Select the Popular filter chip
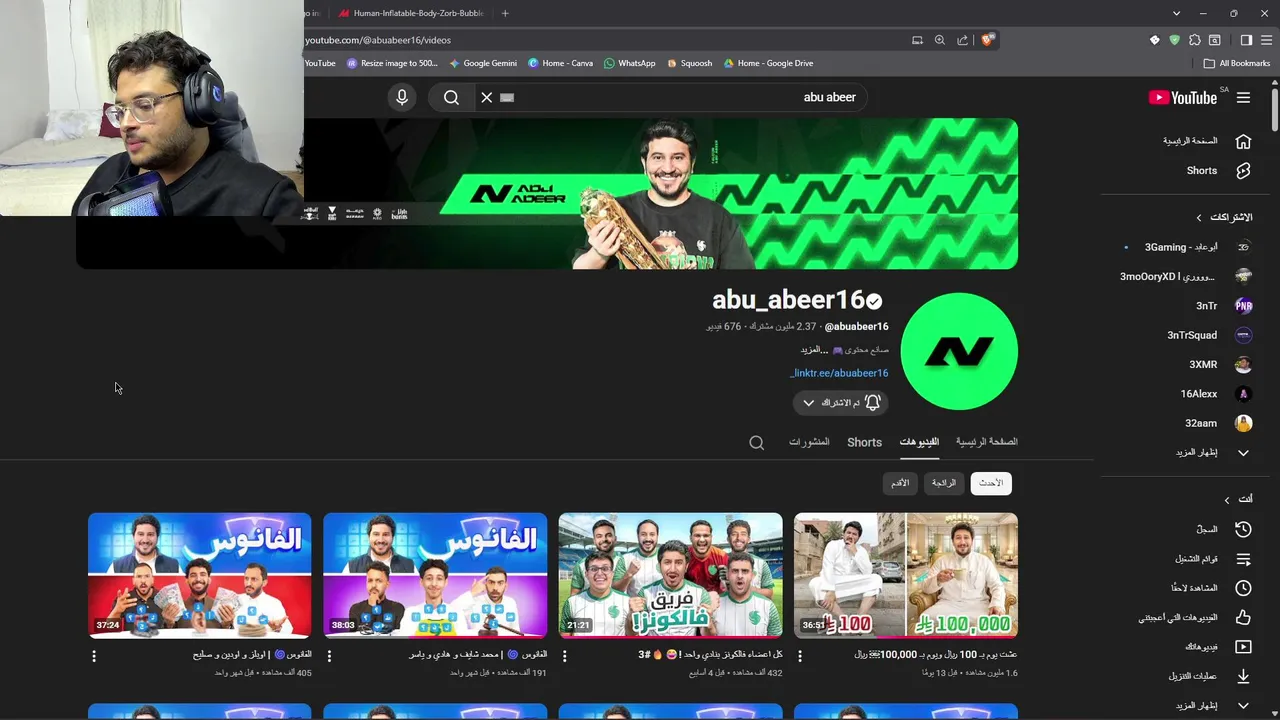 click(944, 483)
